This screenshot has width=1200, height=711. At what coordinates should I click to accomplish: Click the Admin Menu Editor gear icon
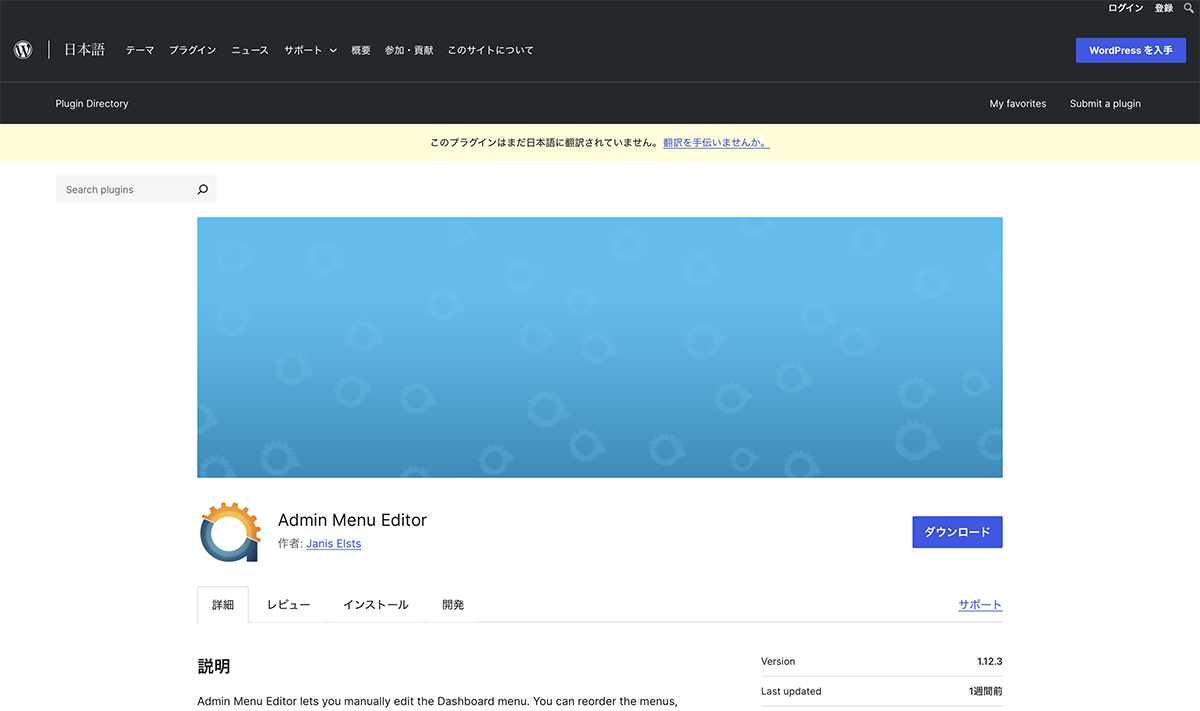coord(230,532)
